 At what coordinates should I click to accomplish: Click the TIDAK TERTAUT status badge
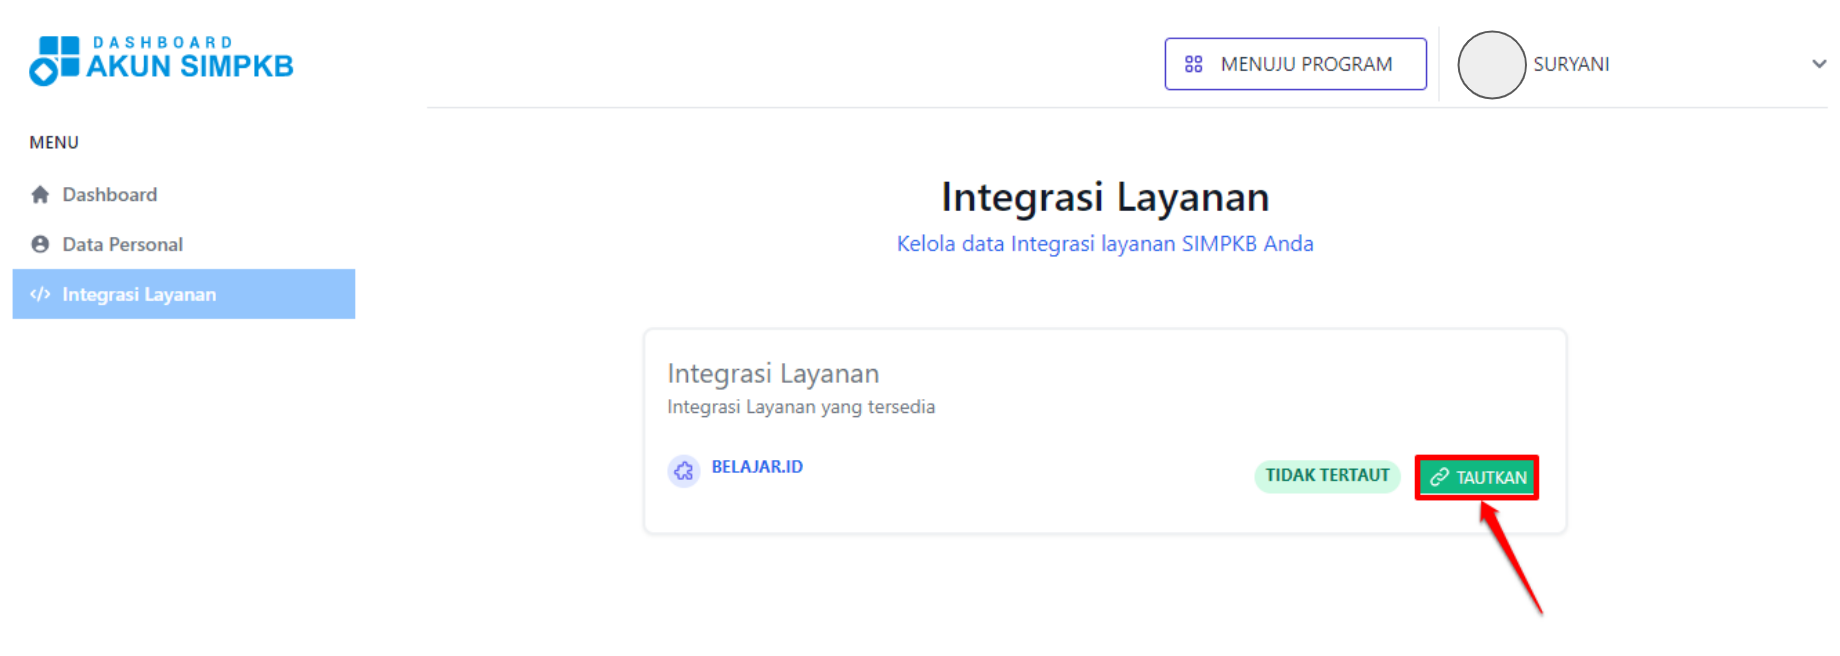1327,476
